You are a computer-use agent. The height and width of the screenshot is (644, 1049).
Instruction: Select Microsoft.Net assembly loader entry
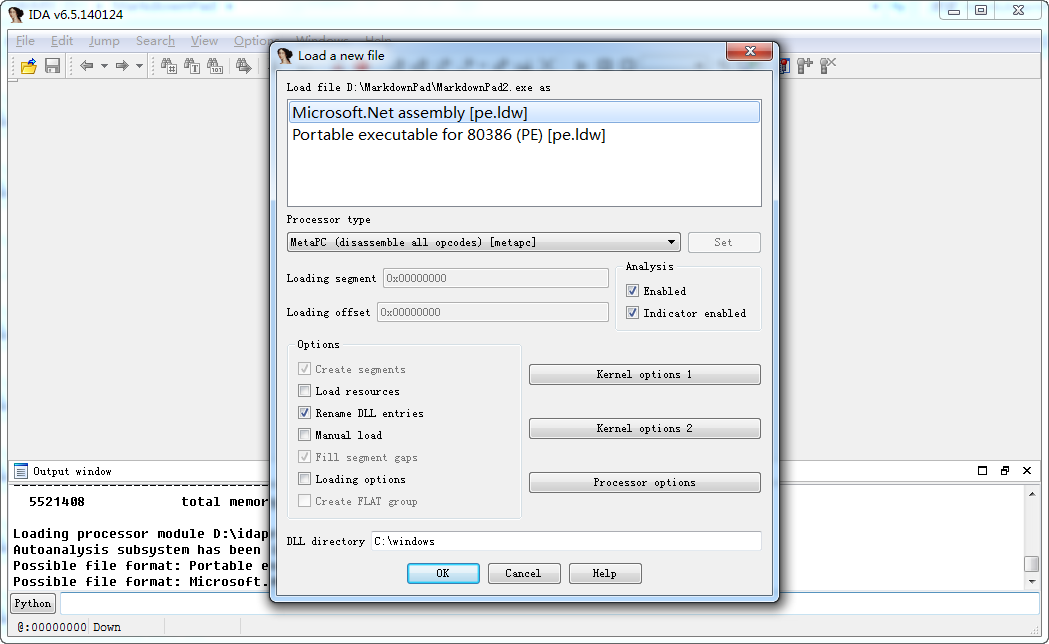click(524, 112)
